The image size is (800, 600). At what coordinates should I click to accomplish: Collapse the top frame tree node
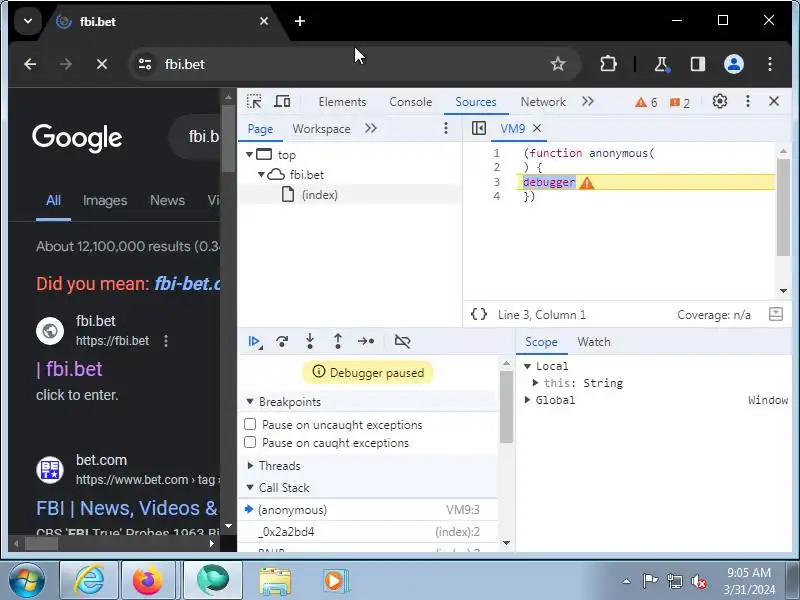[x=249, y=154]
